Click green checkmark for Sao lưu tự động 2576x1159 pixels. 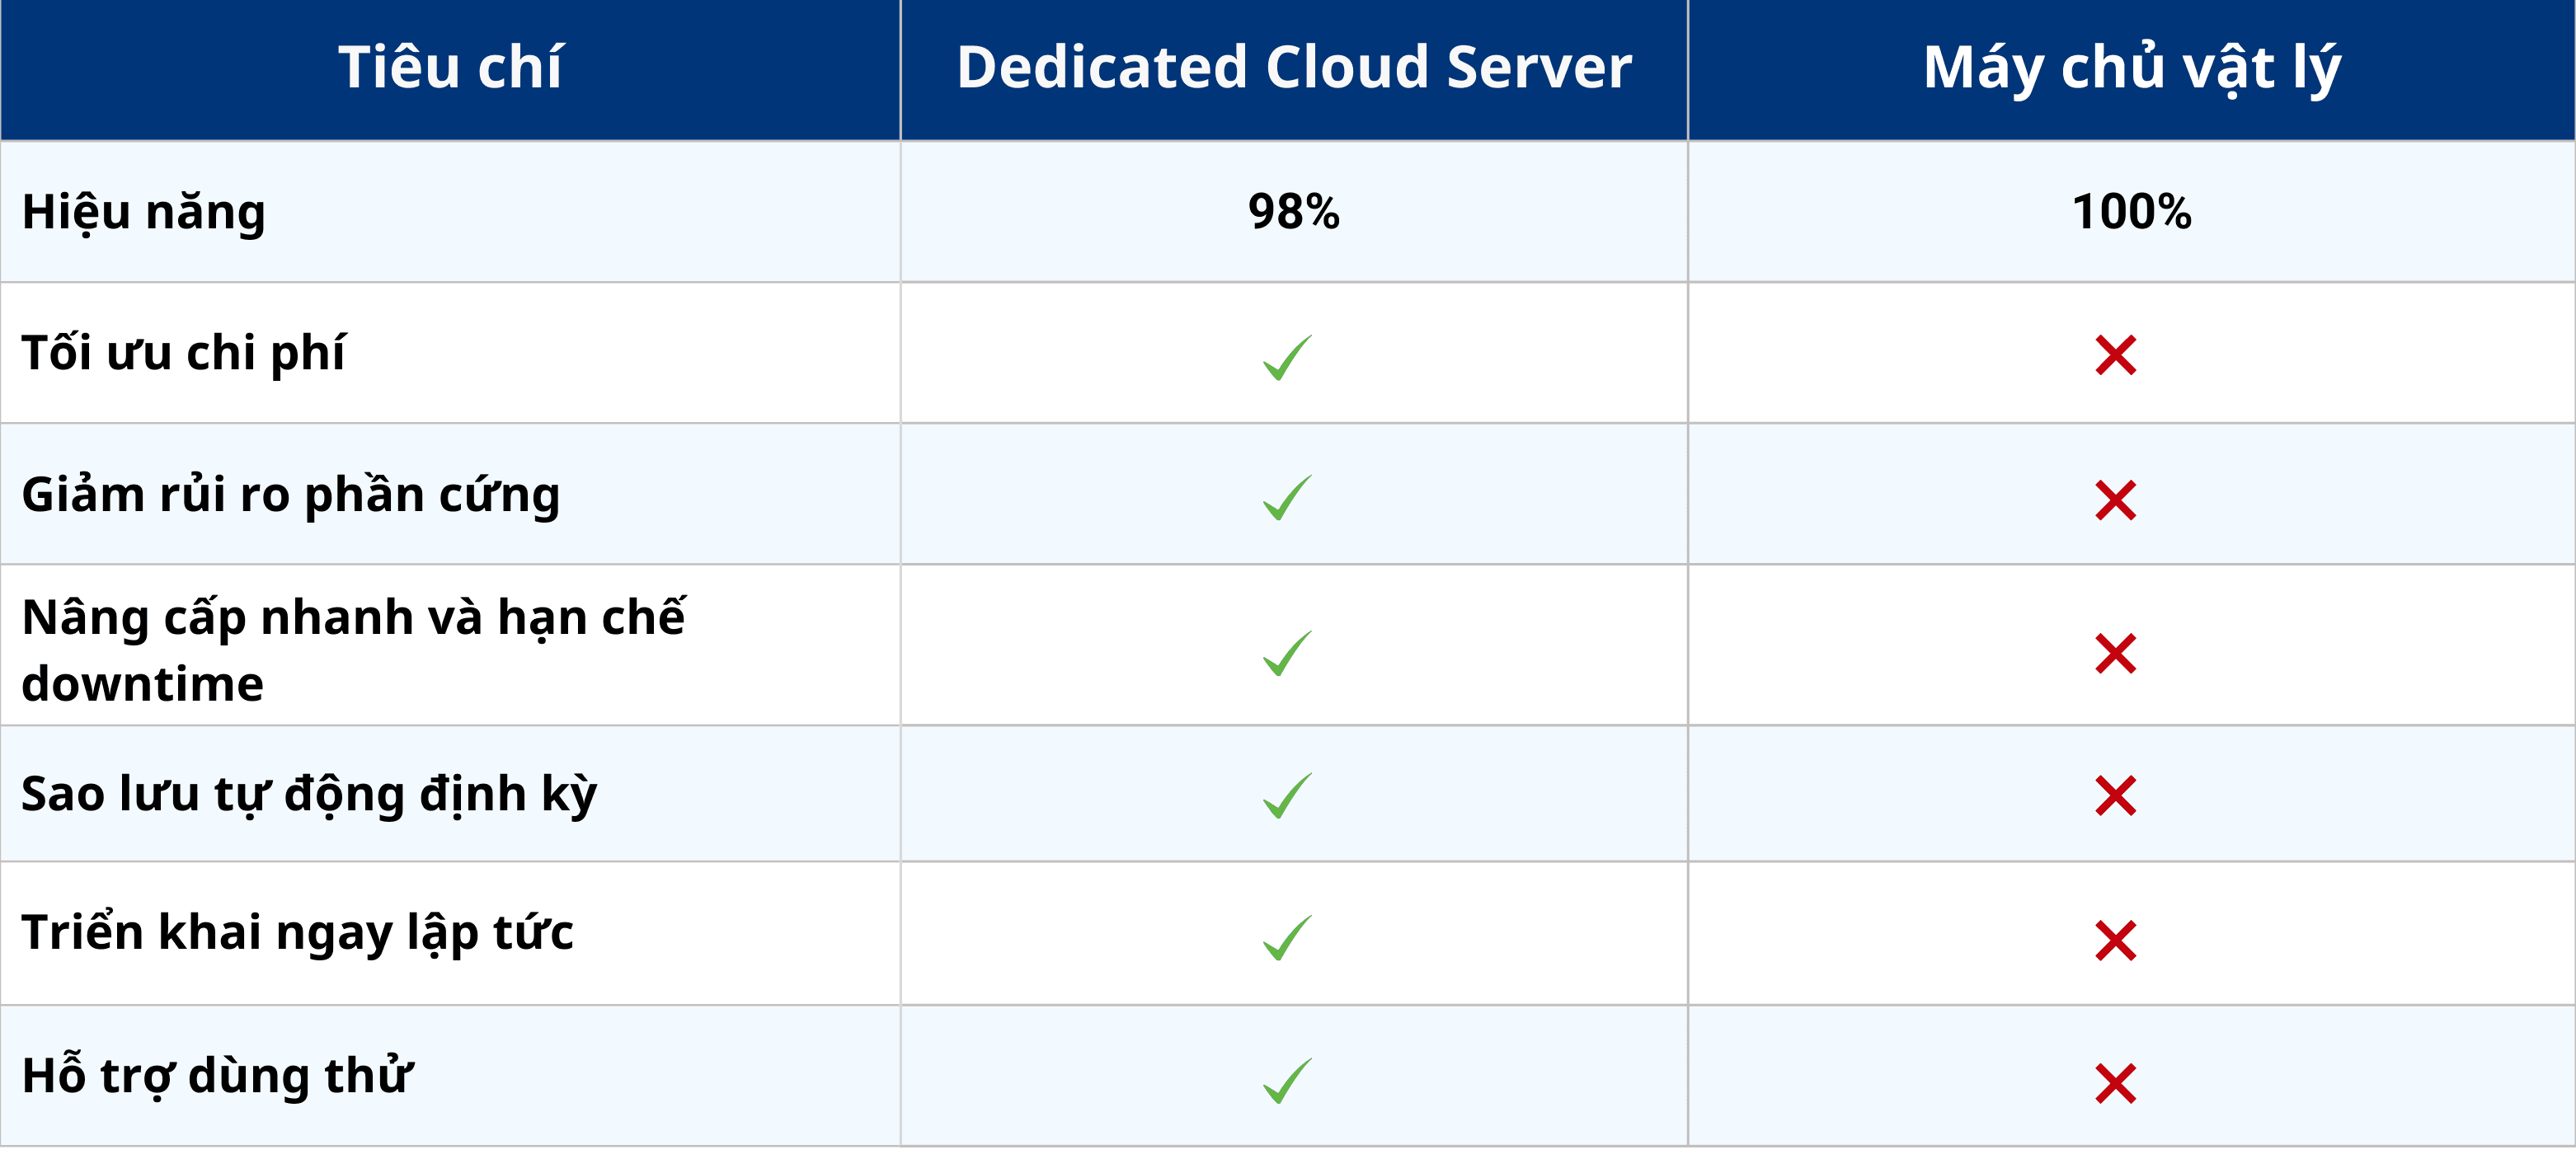click(x=1286, y=796)
